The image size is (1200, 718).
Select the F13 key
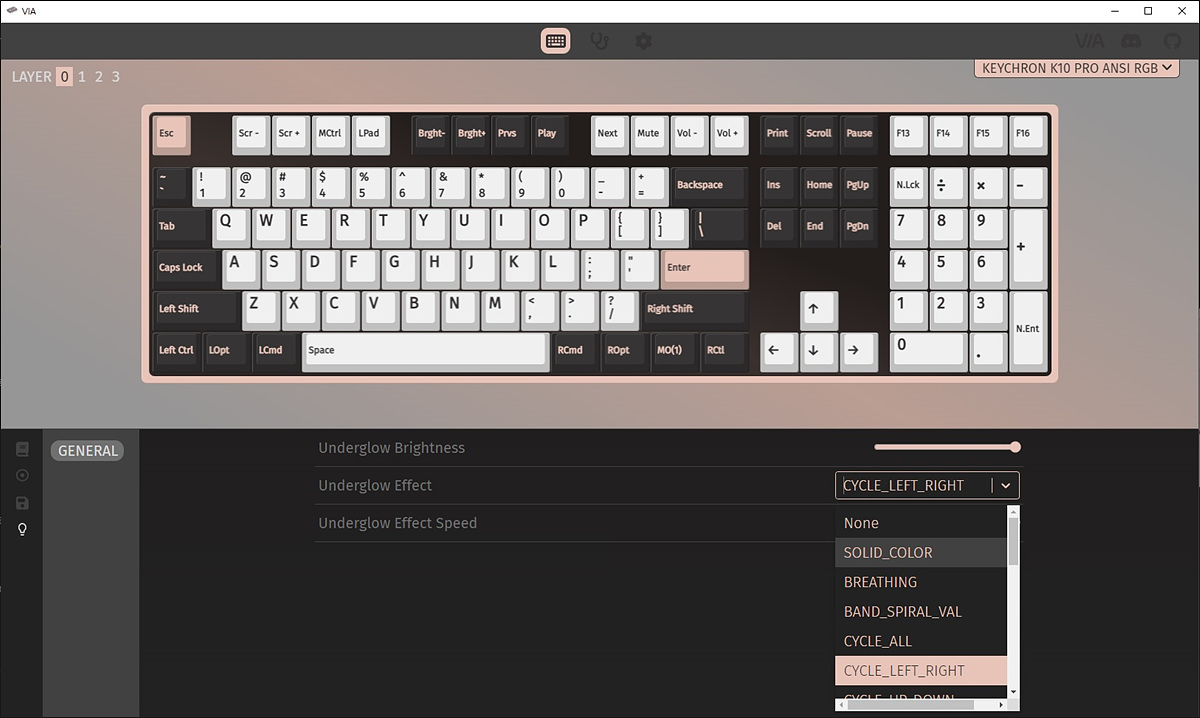pyautogui.click(x=908, y=135)
